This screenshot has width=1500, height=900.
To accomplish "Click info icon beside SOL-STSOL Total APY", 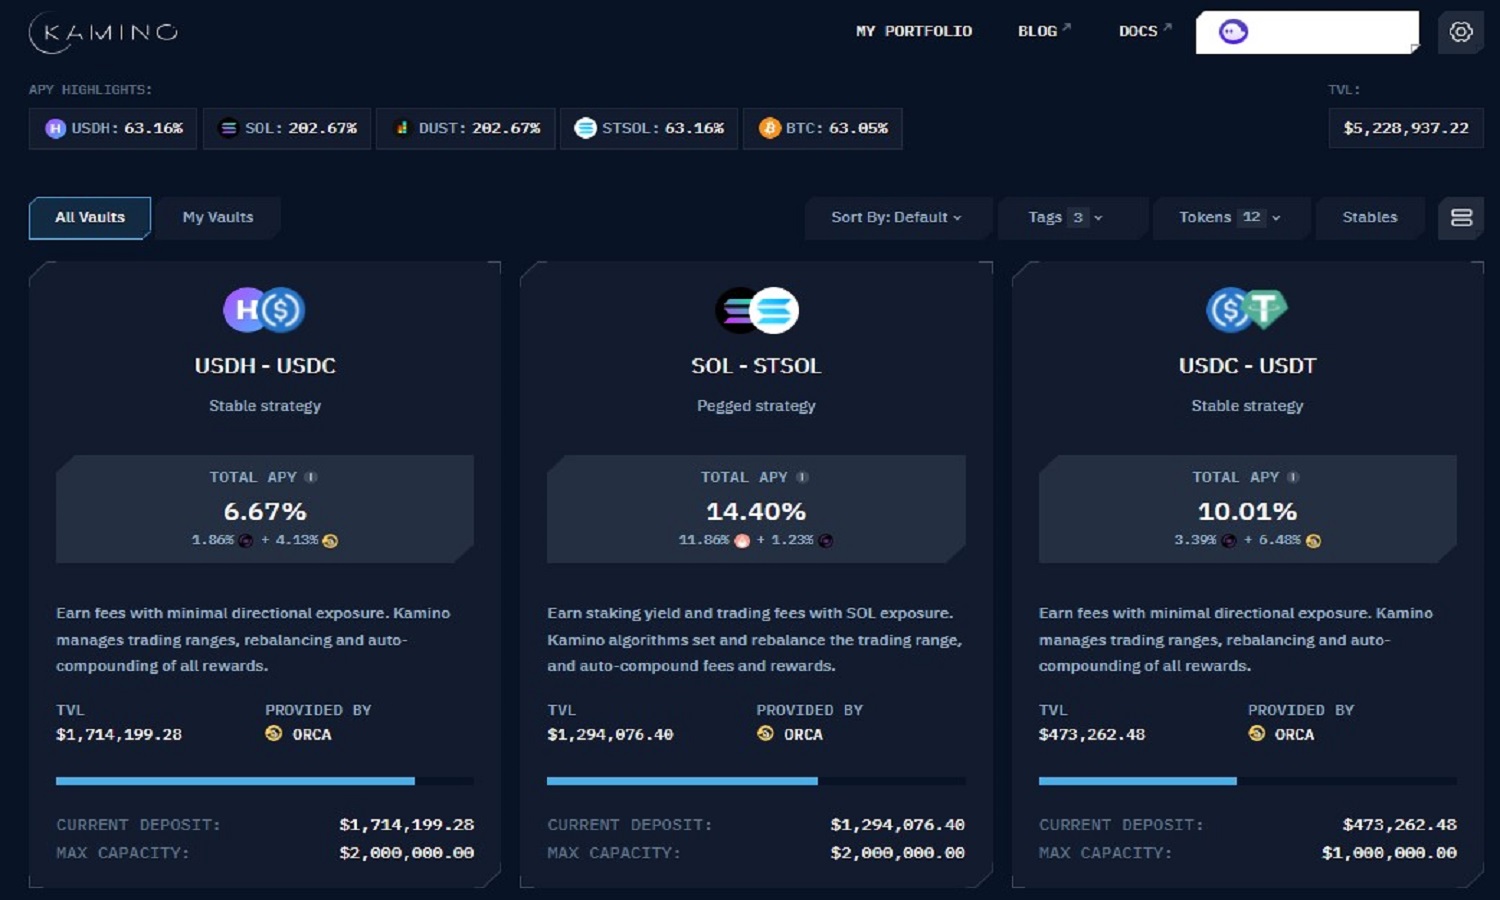I will pos(802,477).
